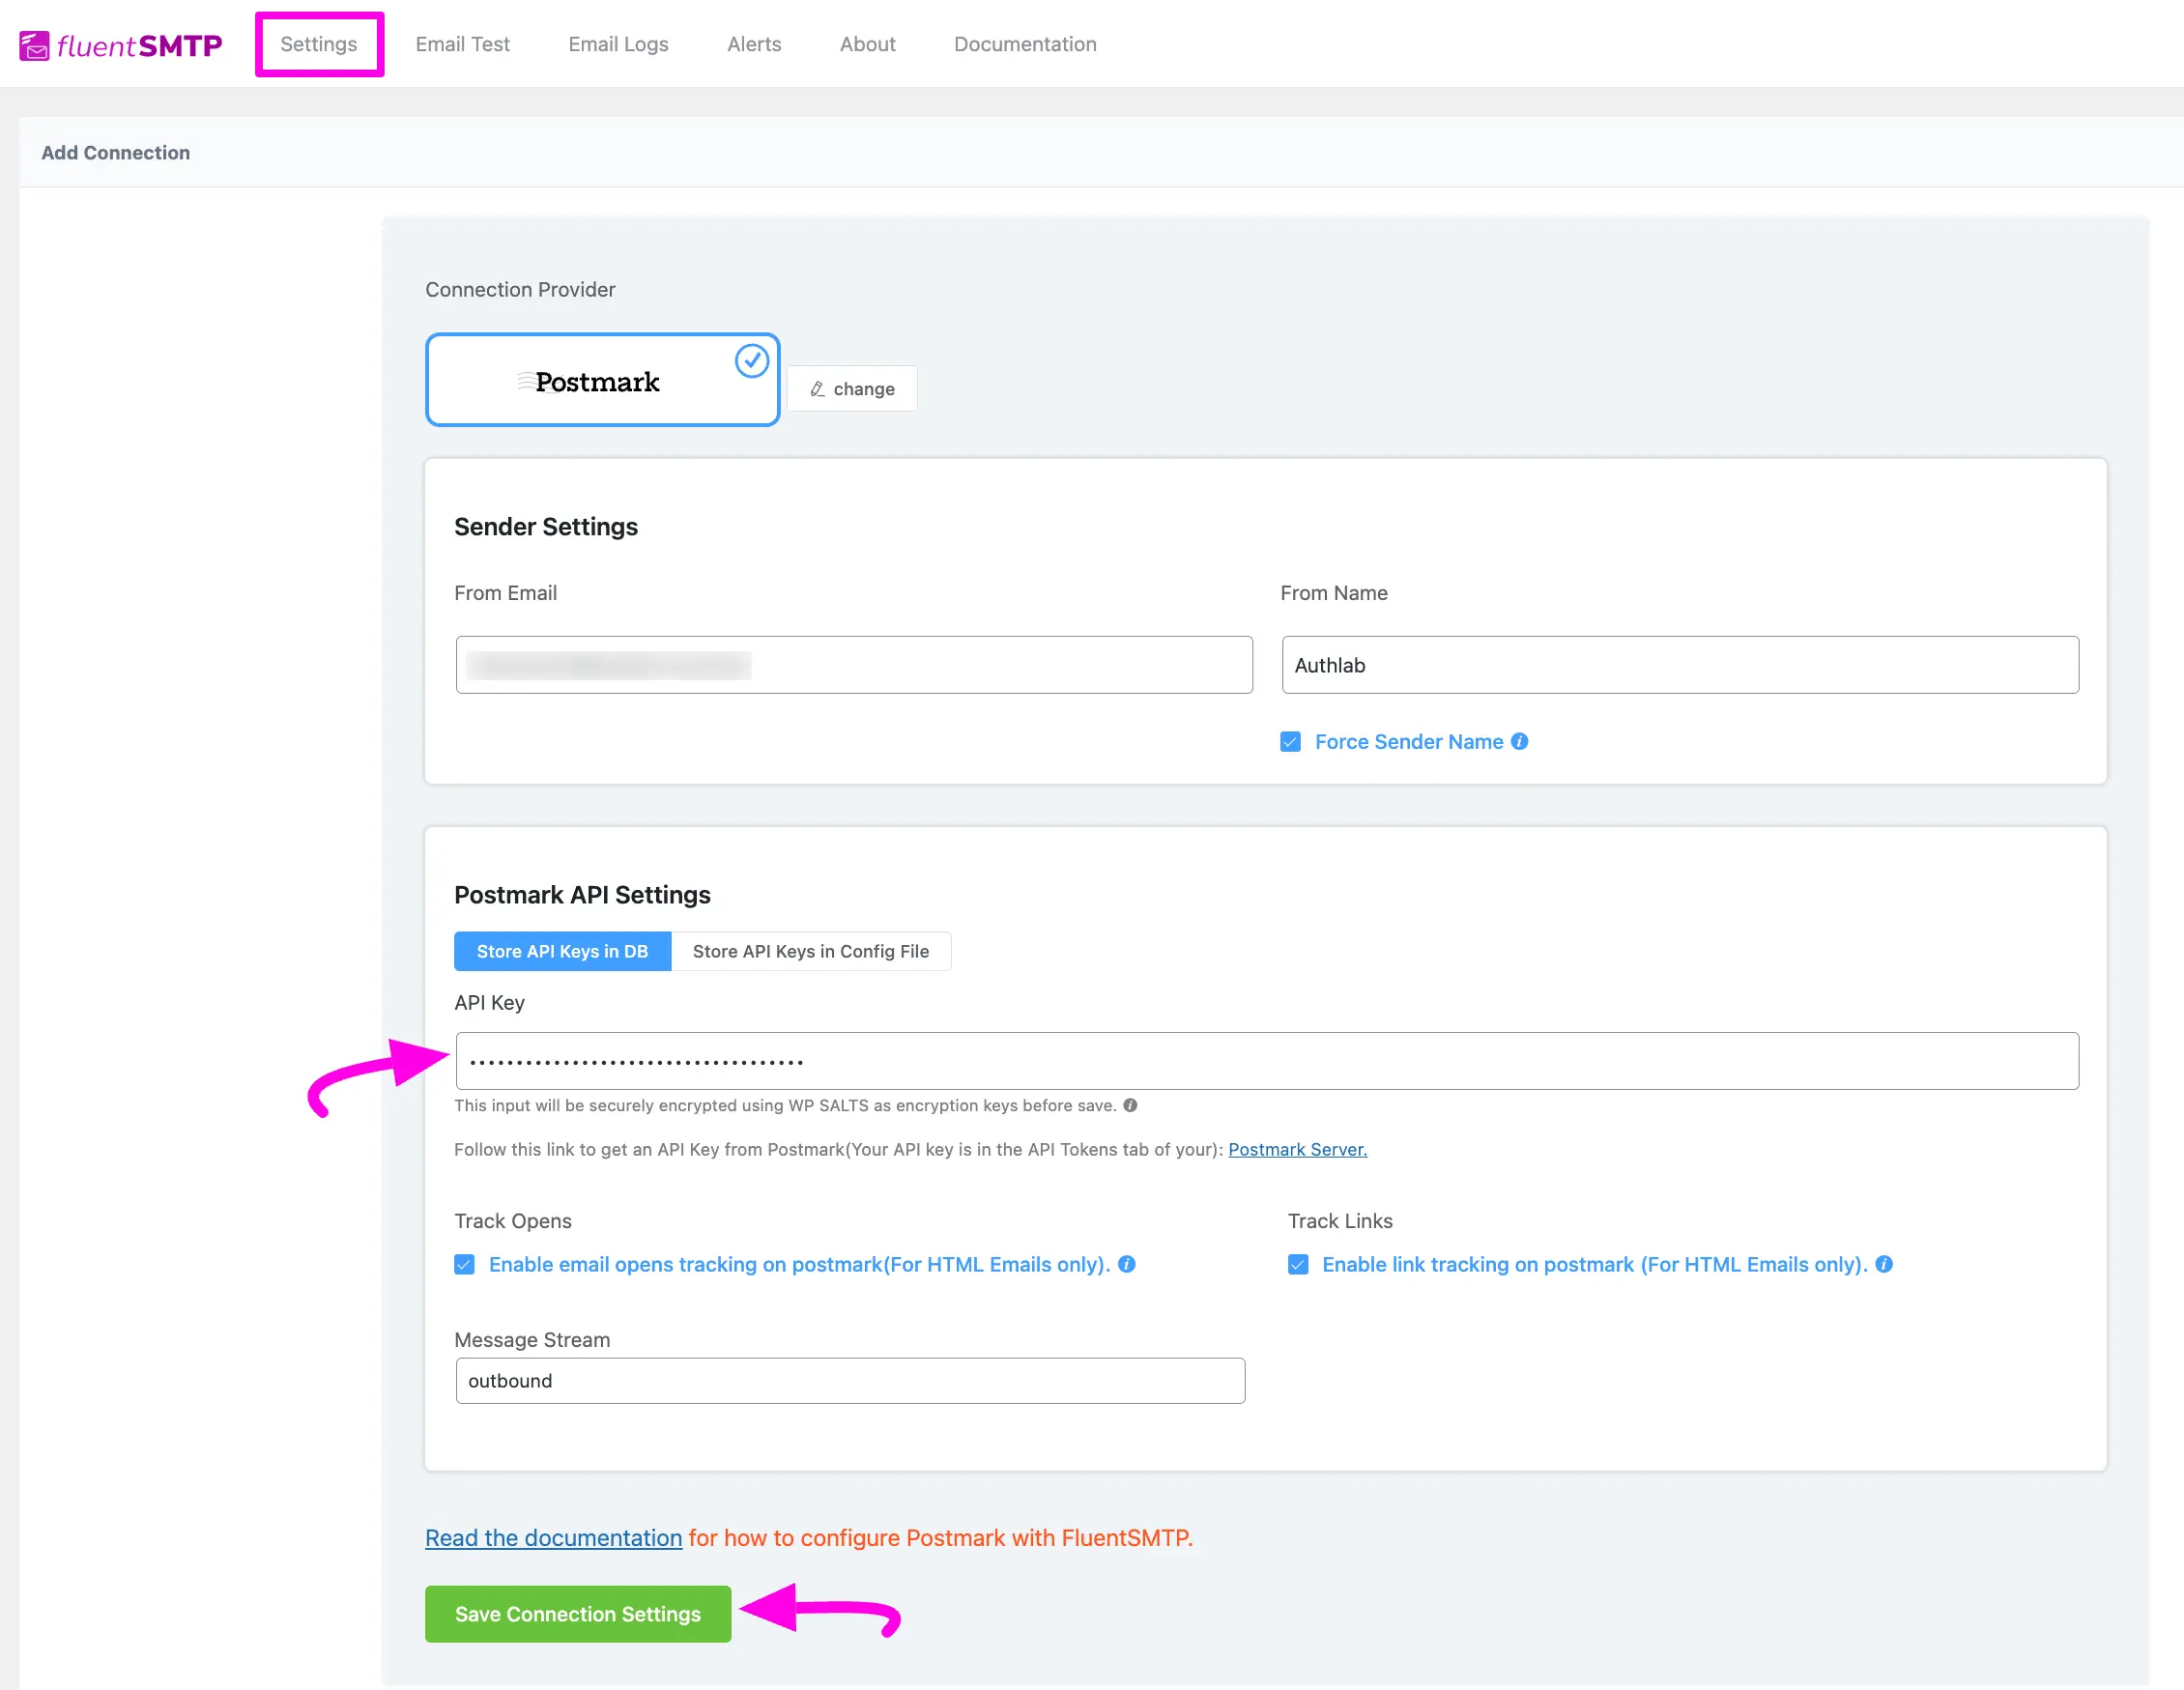2184x1690 pixels.
Task: Open the Email Logs tab
Action: (618, 44)
